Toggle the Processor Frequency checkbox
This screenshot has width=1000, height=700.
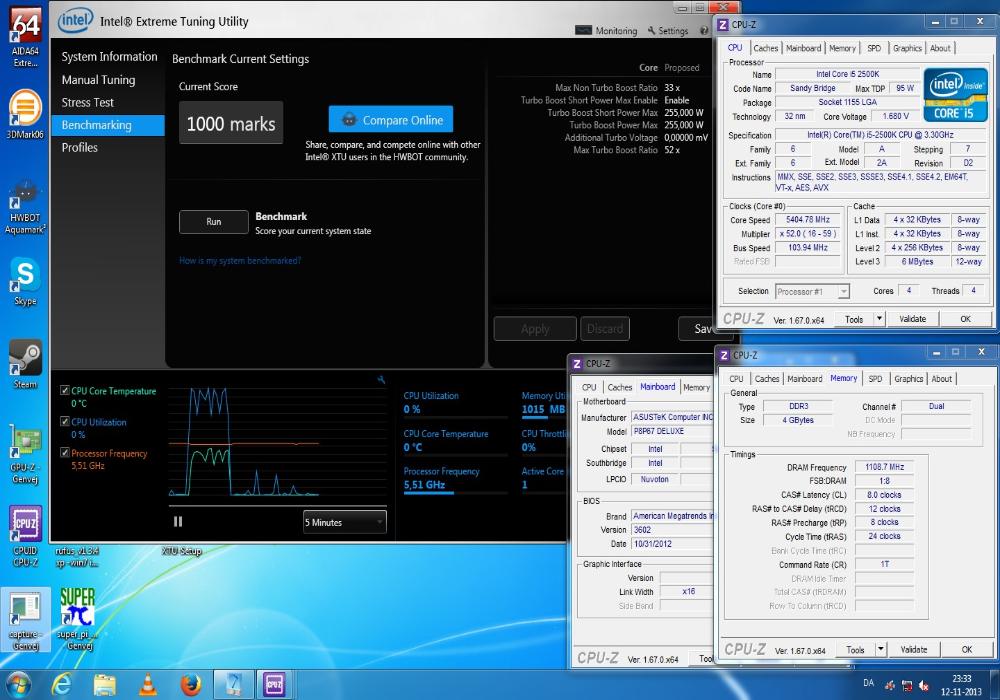[x=64, y=453]
